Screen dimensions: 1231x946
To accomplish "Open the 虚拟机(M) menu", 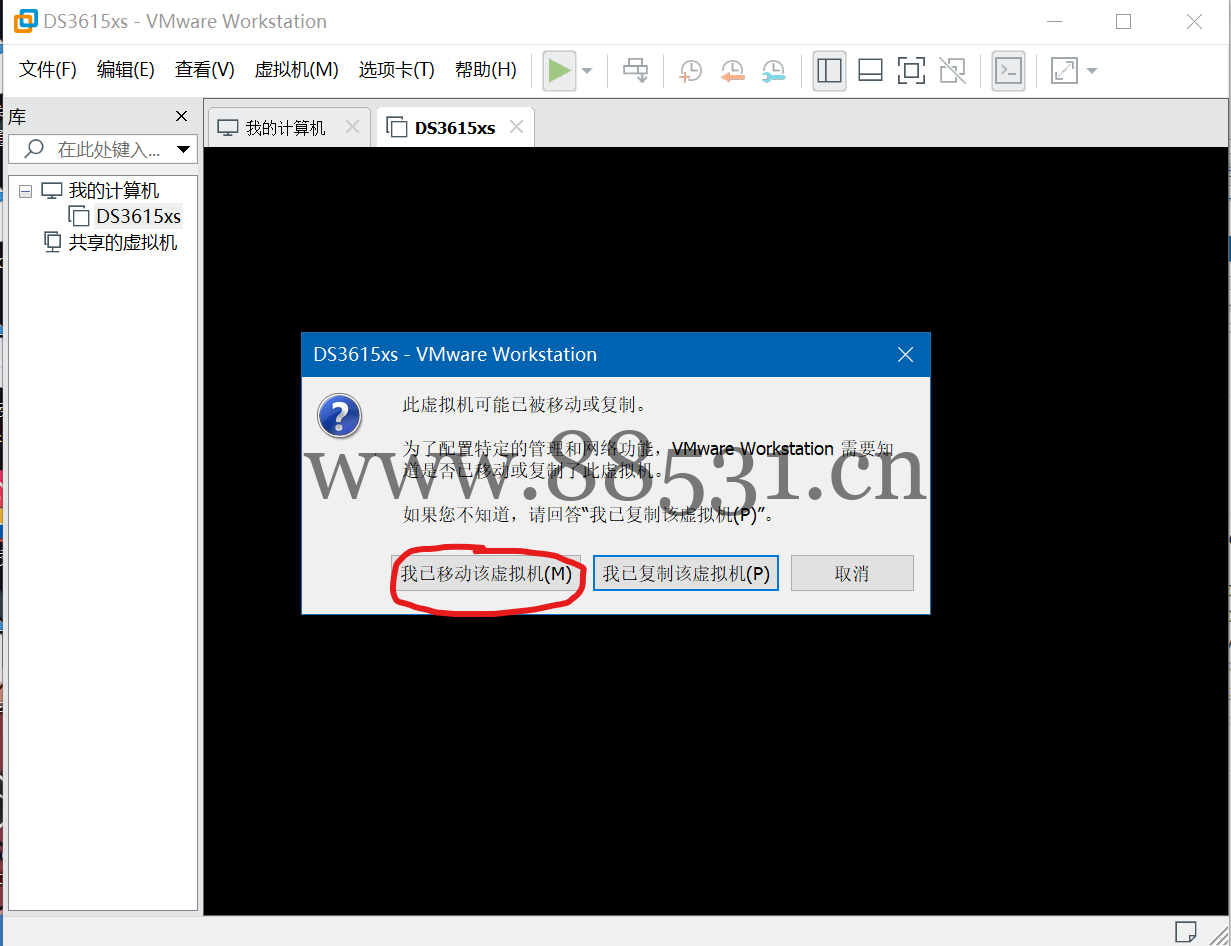I will click(296, 69).
